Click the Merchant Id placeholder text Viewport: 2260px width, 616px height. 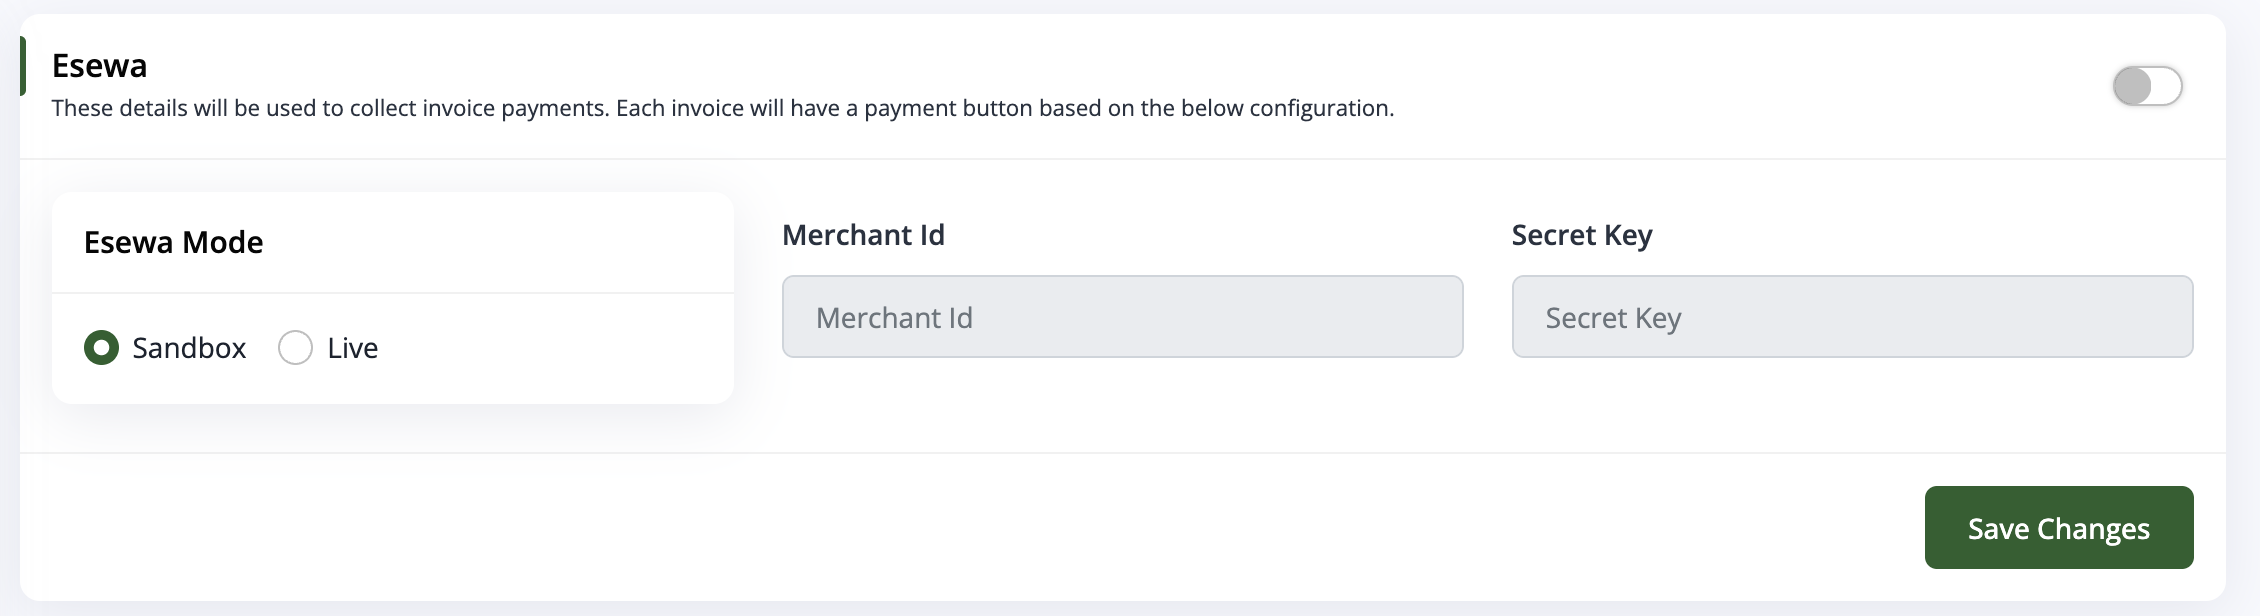click(894, 318)
